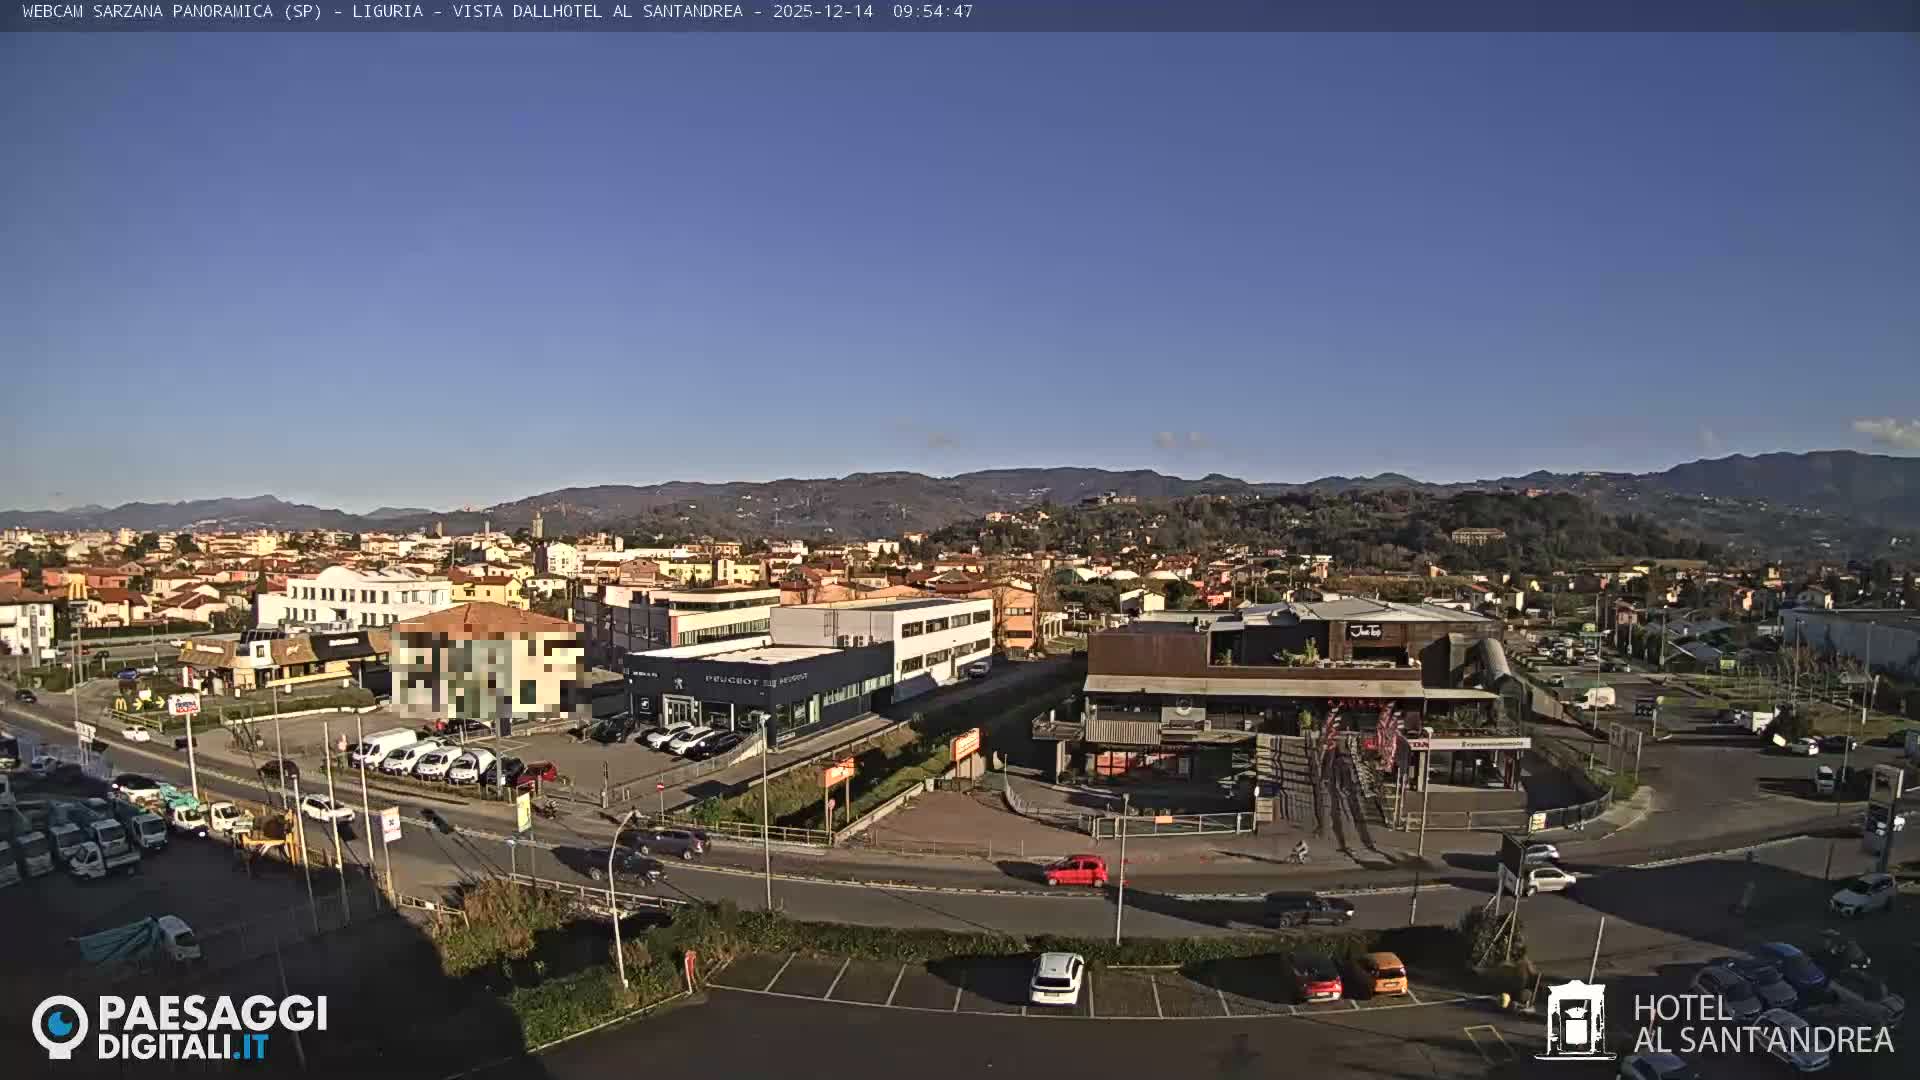
Task: Select the WEBCAM SARZANA PANORAMICA title text
Action: (x=145, y=13)
